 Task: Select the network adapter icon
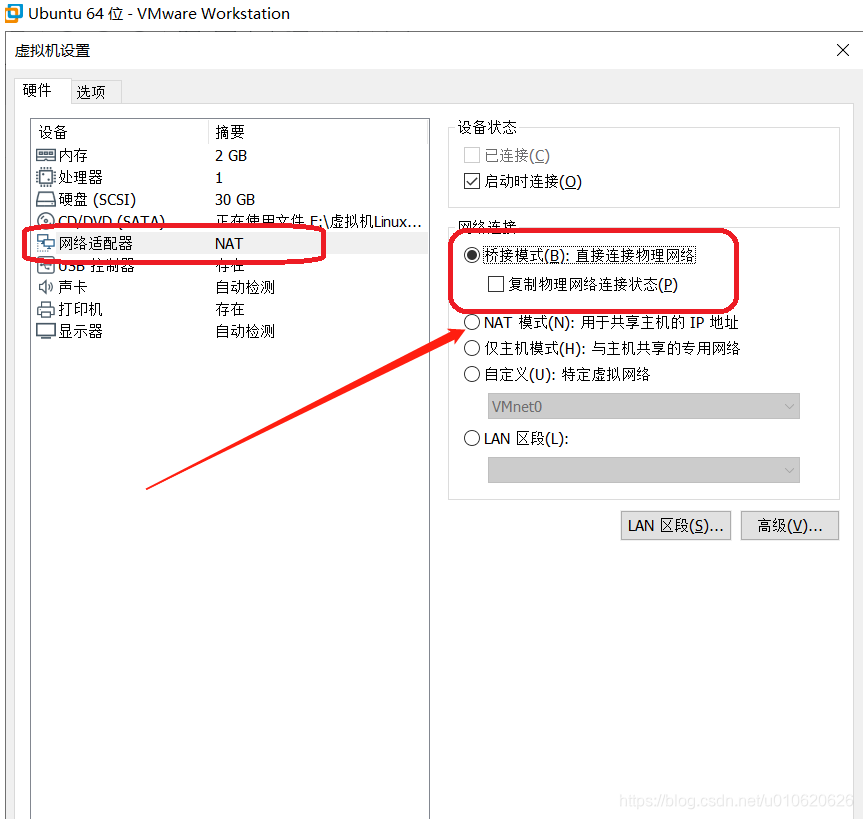[x=46, y=243]
